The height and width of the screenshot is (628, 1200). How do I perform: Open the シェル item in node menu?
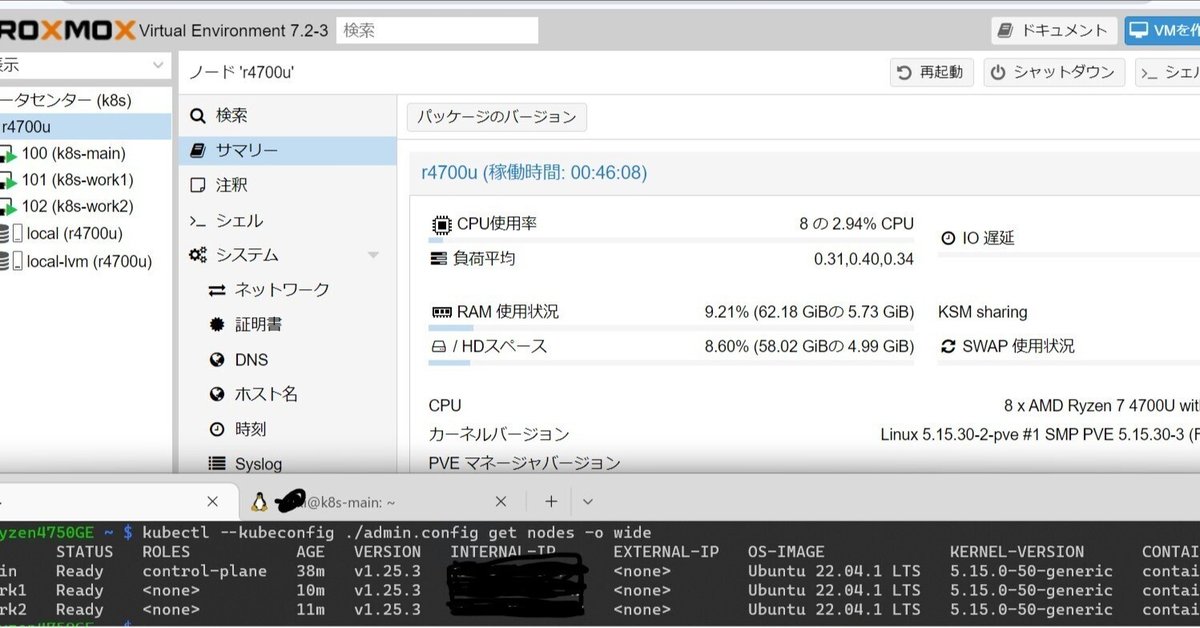tap(288, 221)
